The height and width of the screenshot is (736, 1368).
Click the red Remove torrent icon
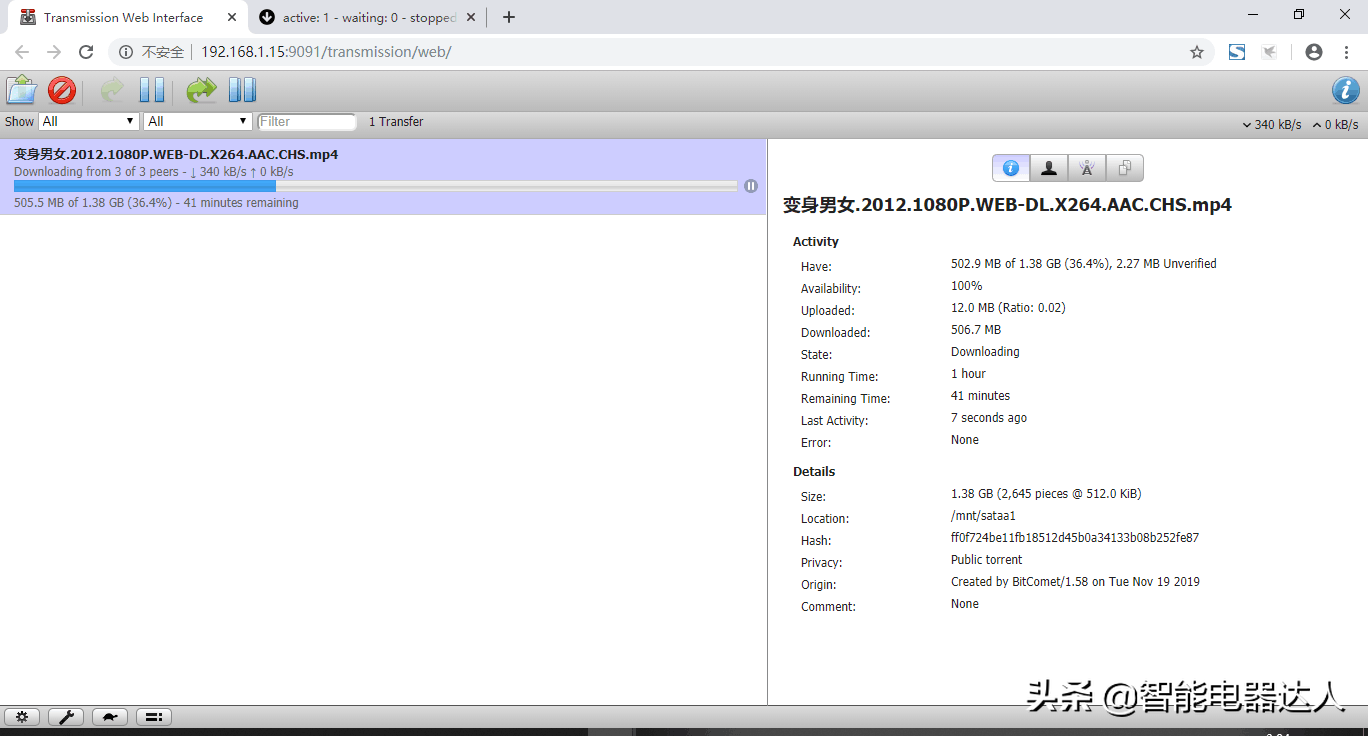pos(62,90)
